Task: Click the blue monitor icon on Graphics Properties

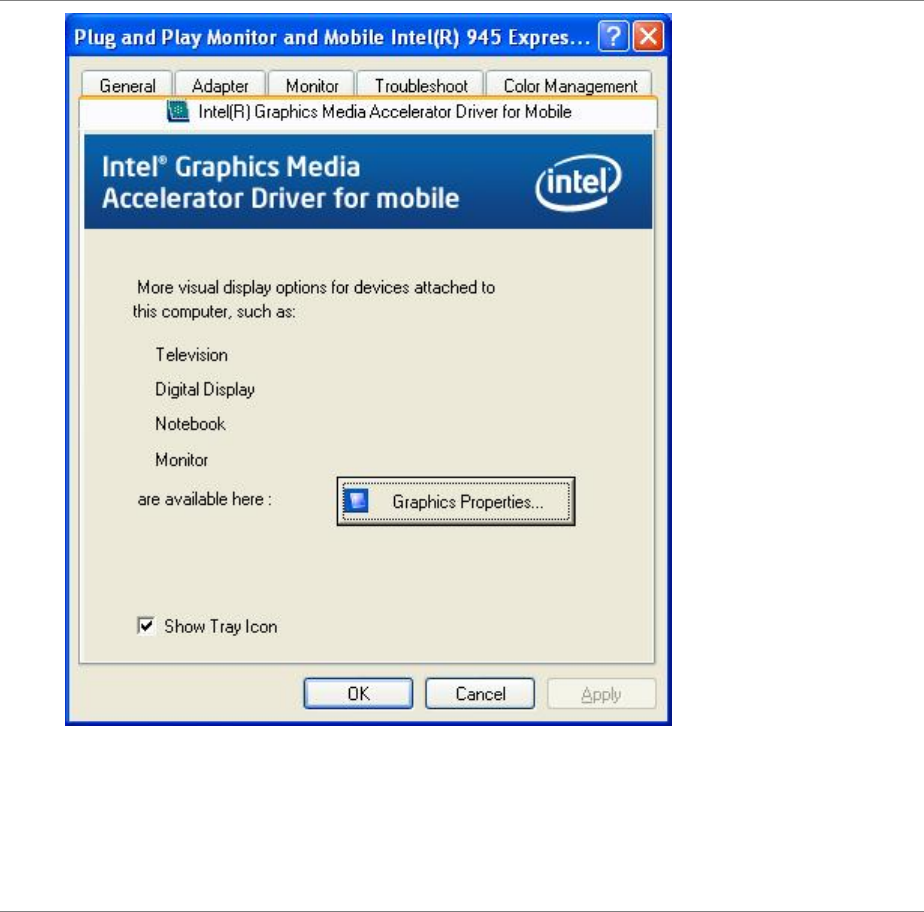Action: point(356,501)
